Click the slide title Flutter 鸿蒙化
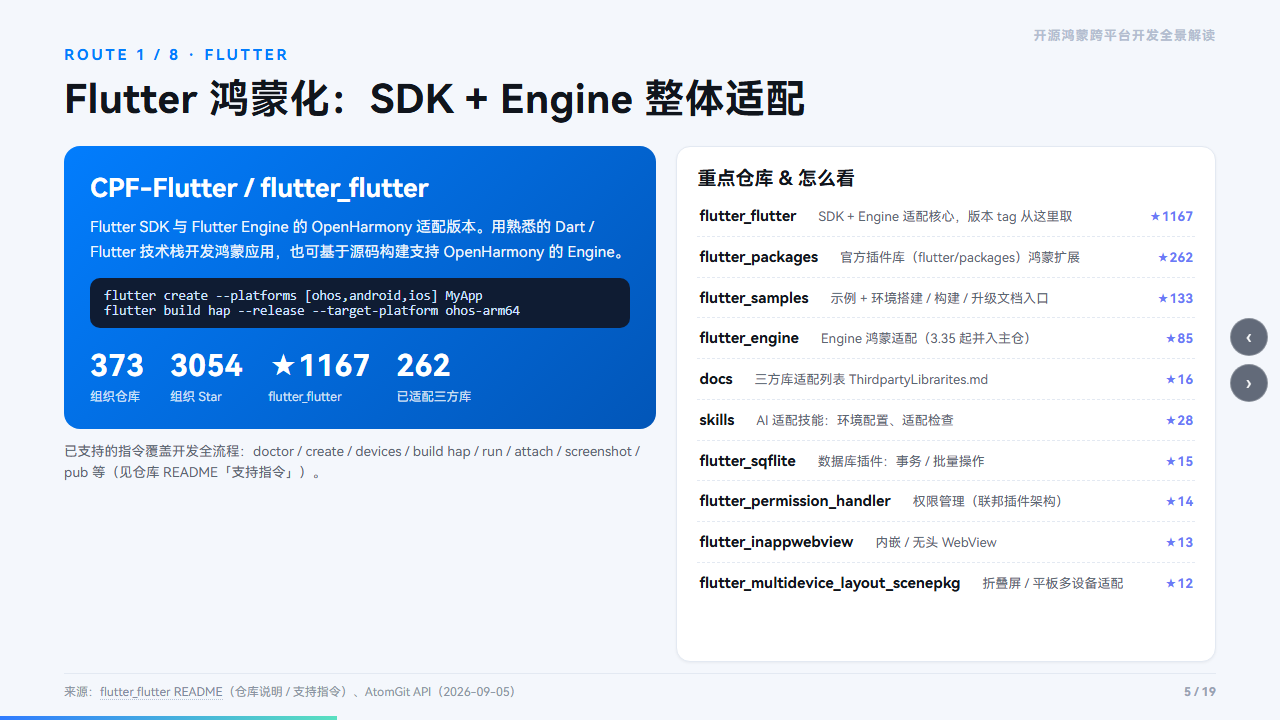The image size is (1280, 720). (434, 99)
